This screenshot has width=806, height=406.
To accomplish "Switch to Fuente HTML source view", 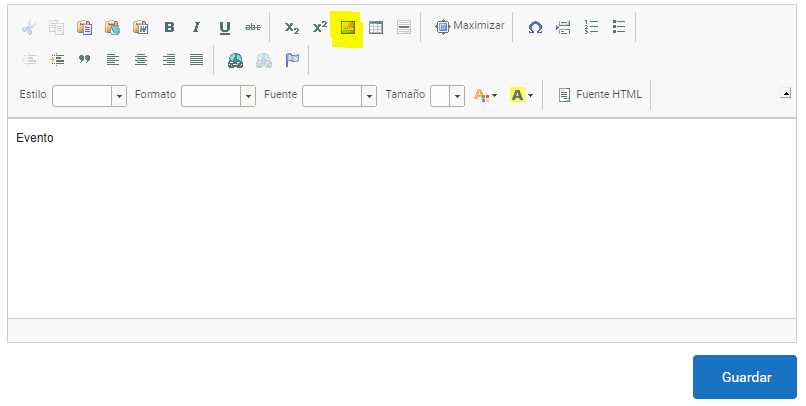I will (600, 95).
